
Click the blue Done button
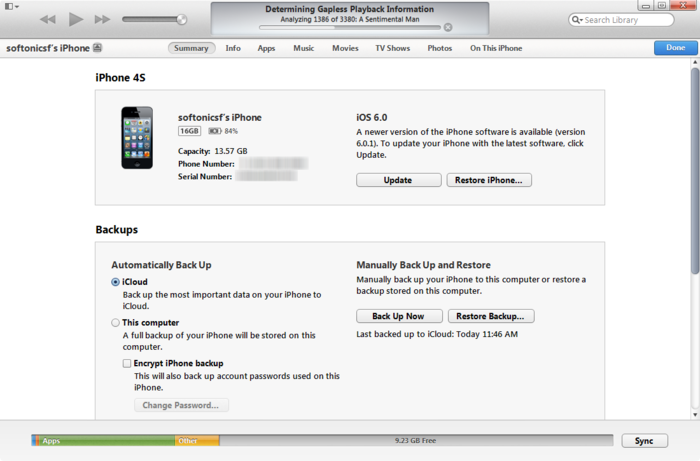[x=675, y=48]
